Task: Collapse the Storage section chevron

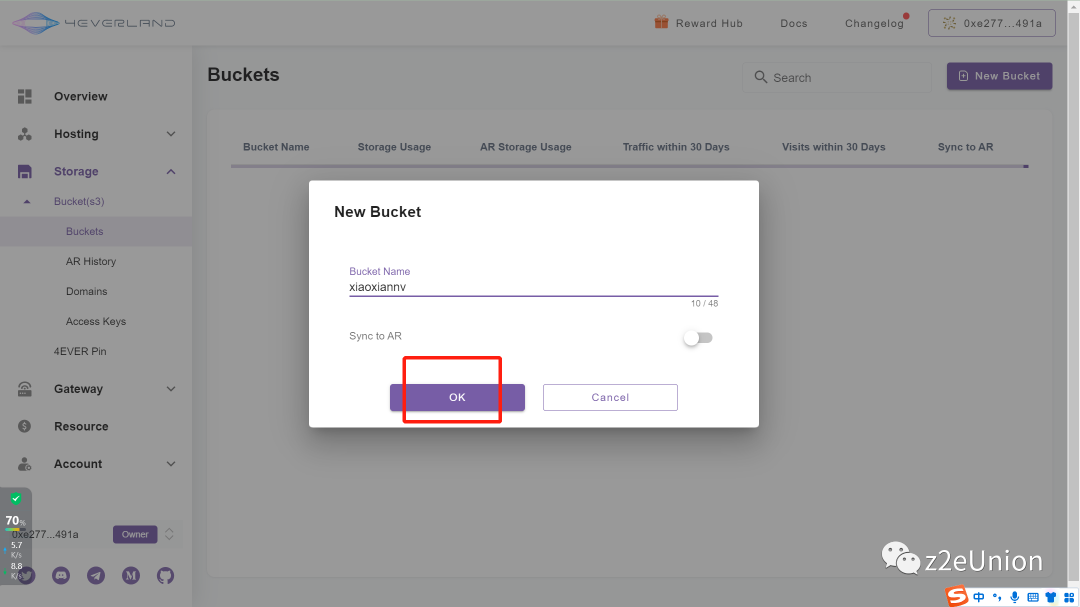Action: point(171,172)
